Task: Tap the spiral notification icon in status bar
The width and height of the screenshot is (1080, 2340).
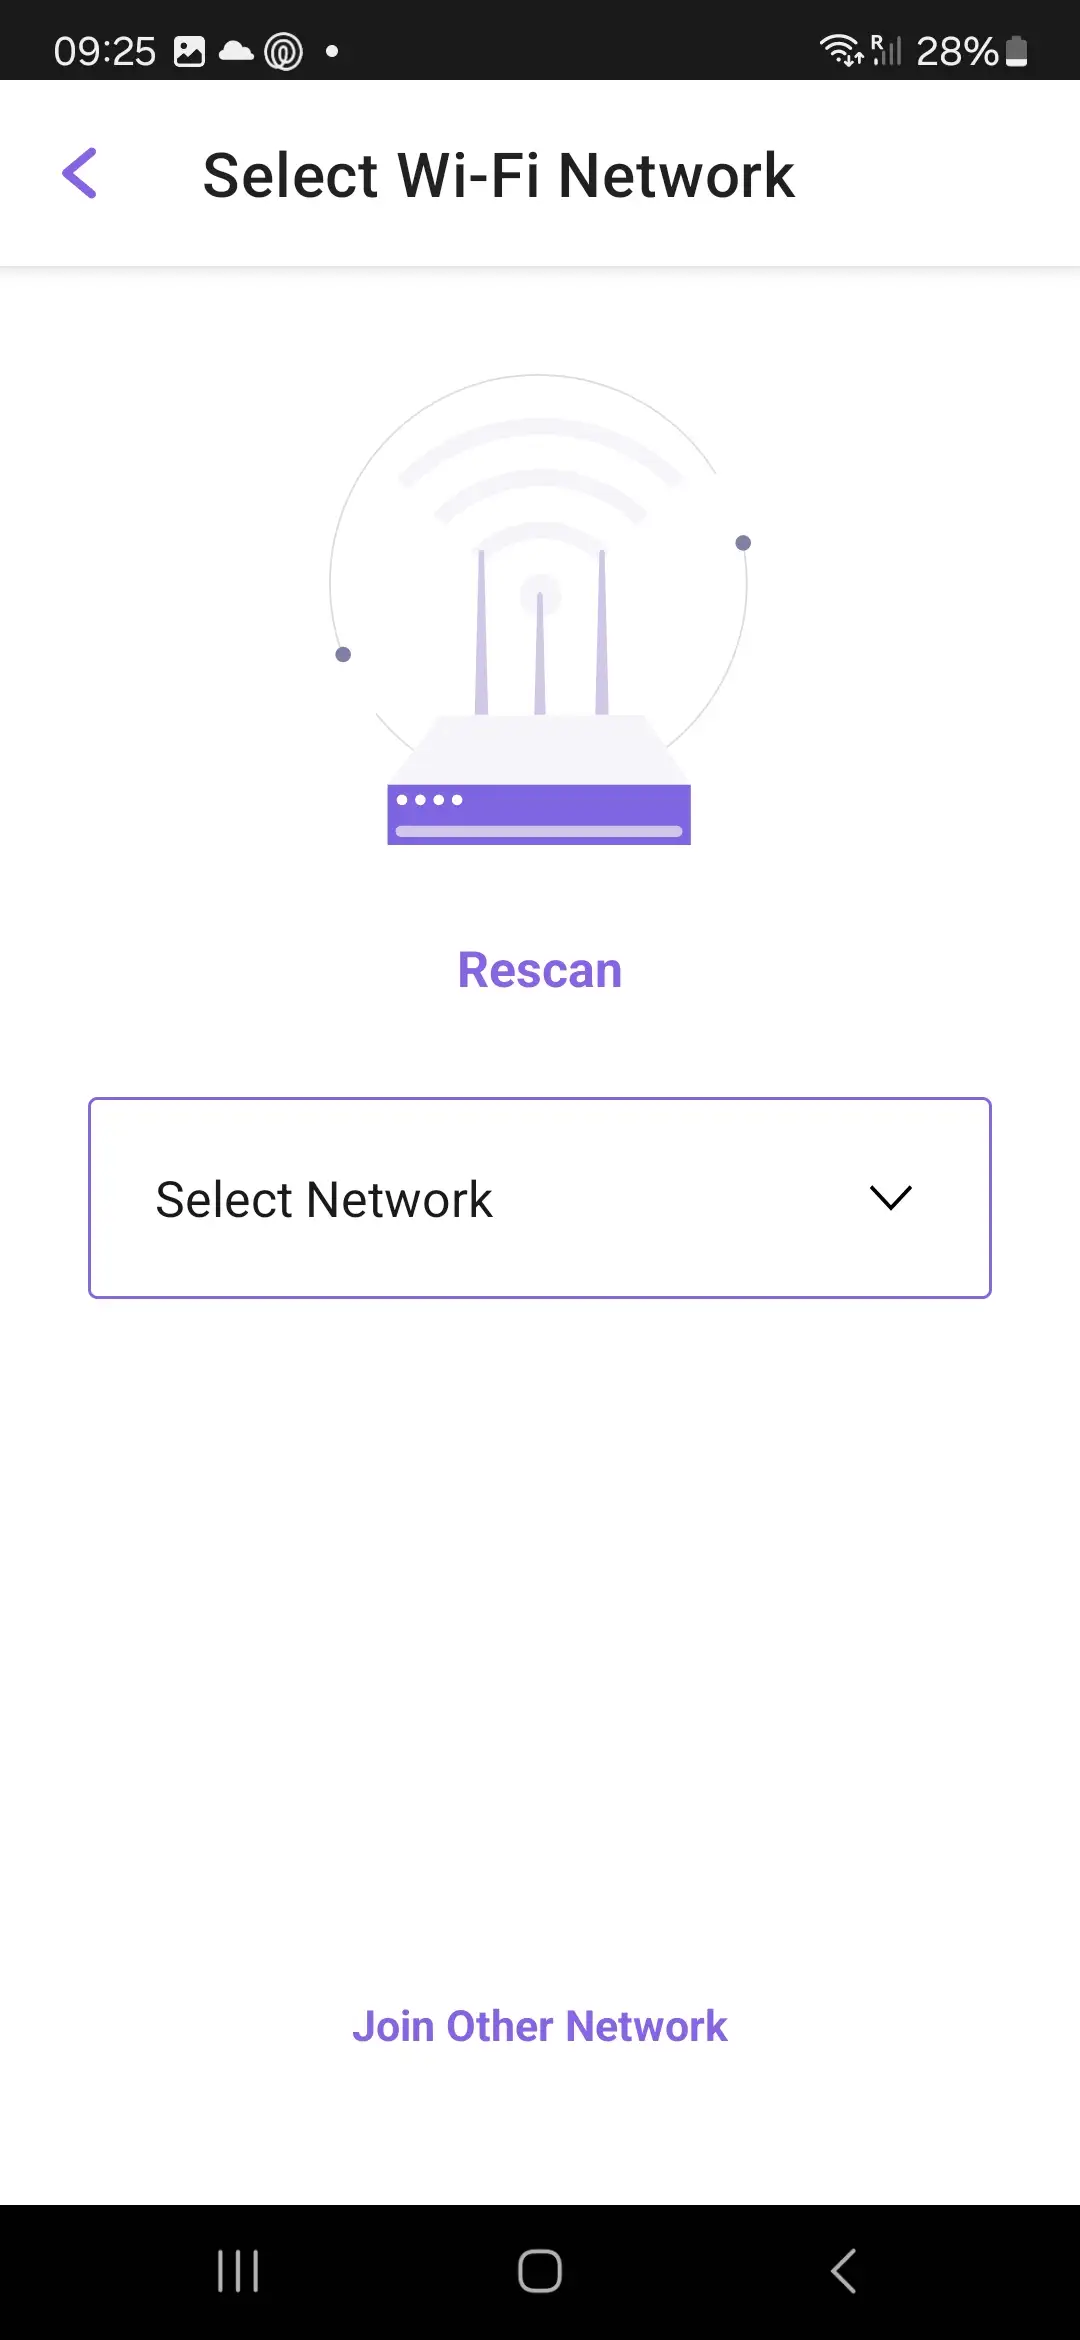Action: [283, 51]
